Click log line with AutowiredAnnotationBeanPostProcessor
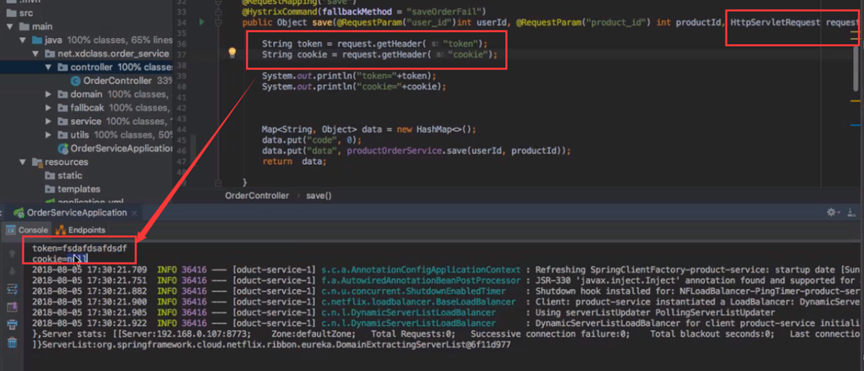Viewport: 864px width, 371px height. tap(446, 281)
